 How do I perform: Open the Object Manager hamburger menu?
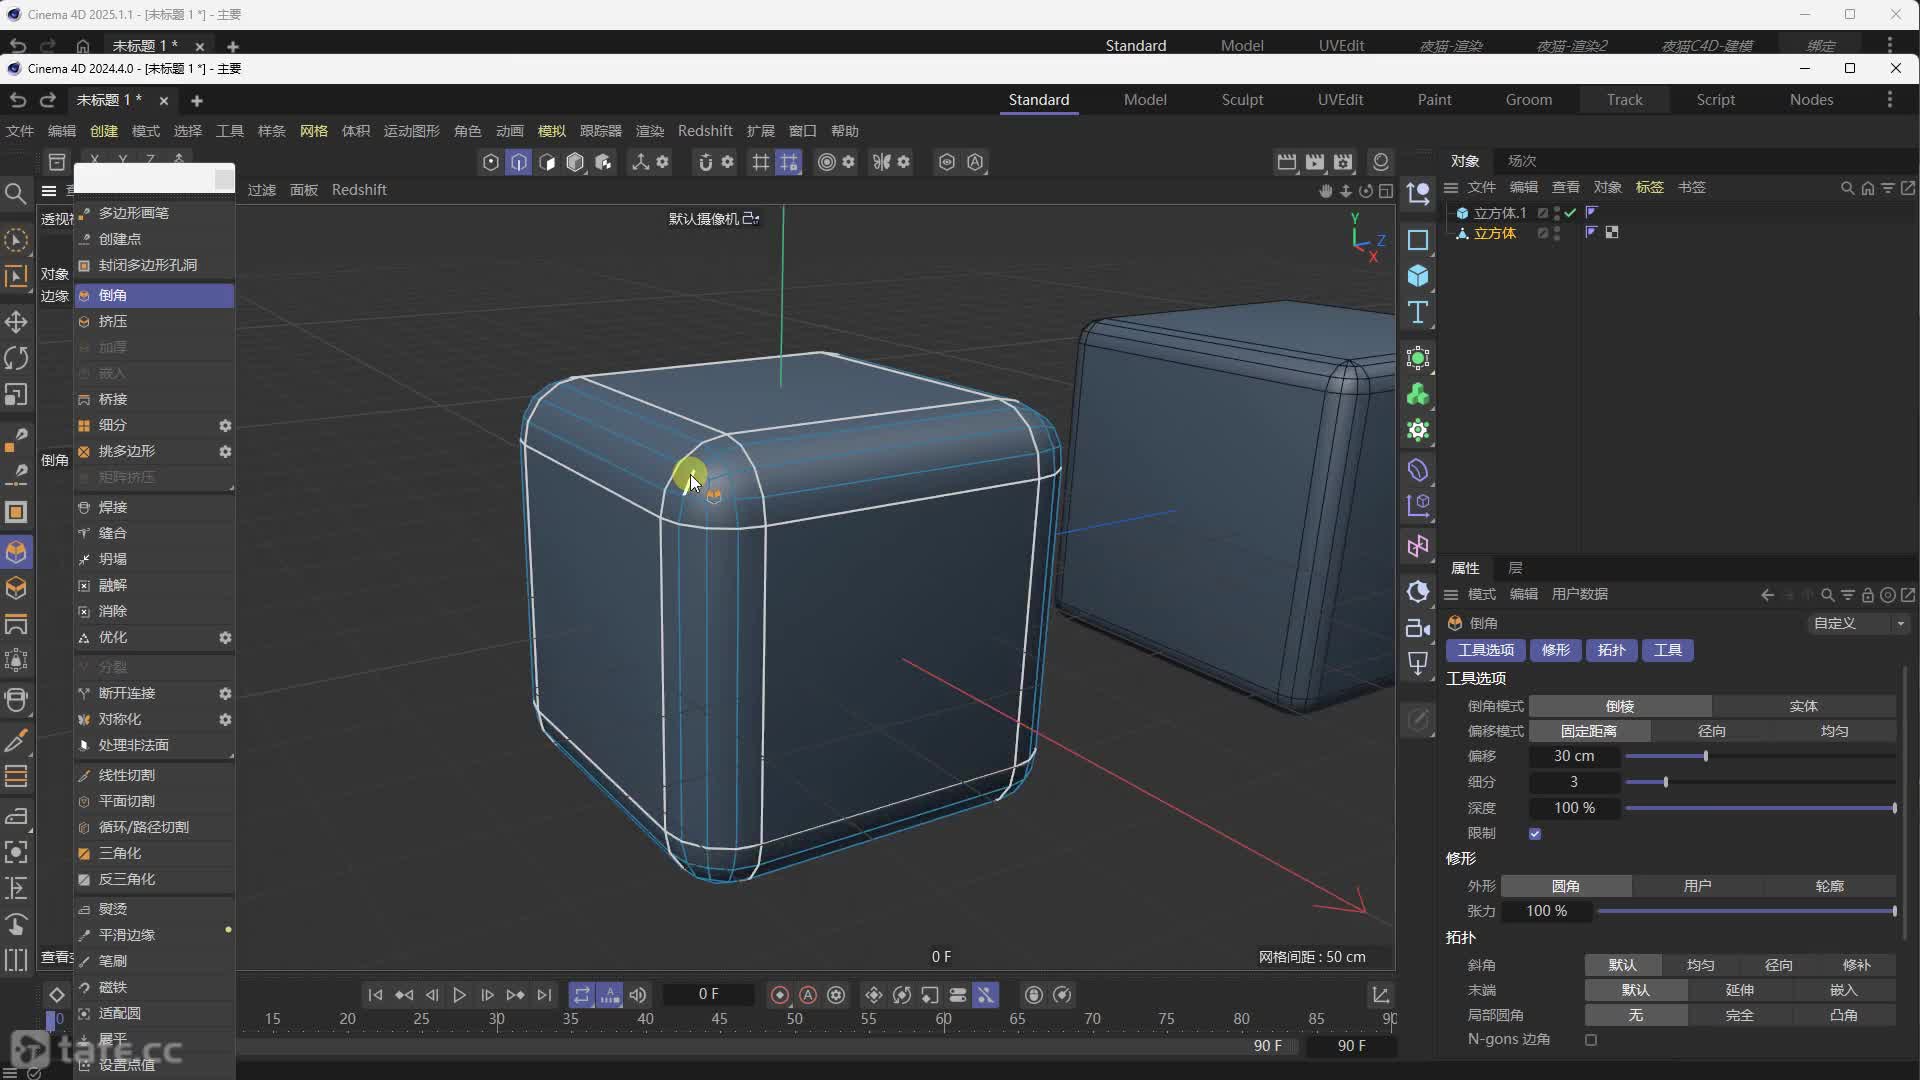coord(1451,188)
